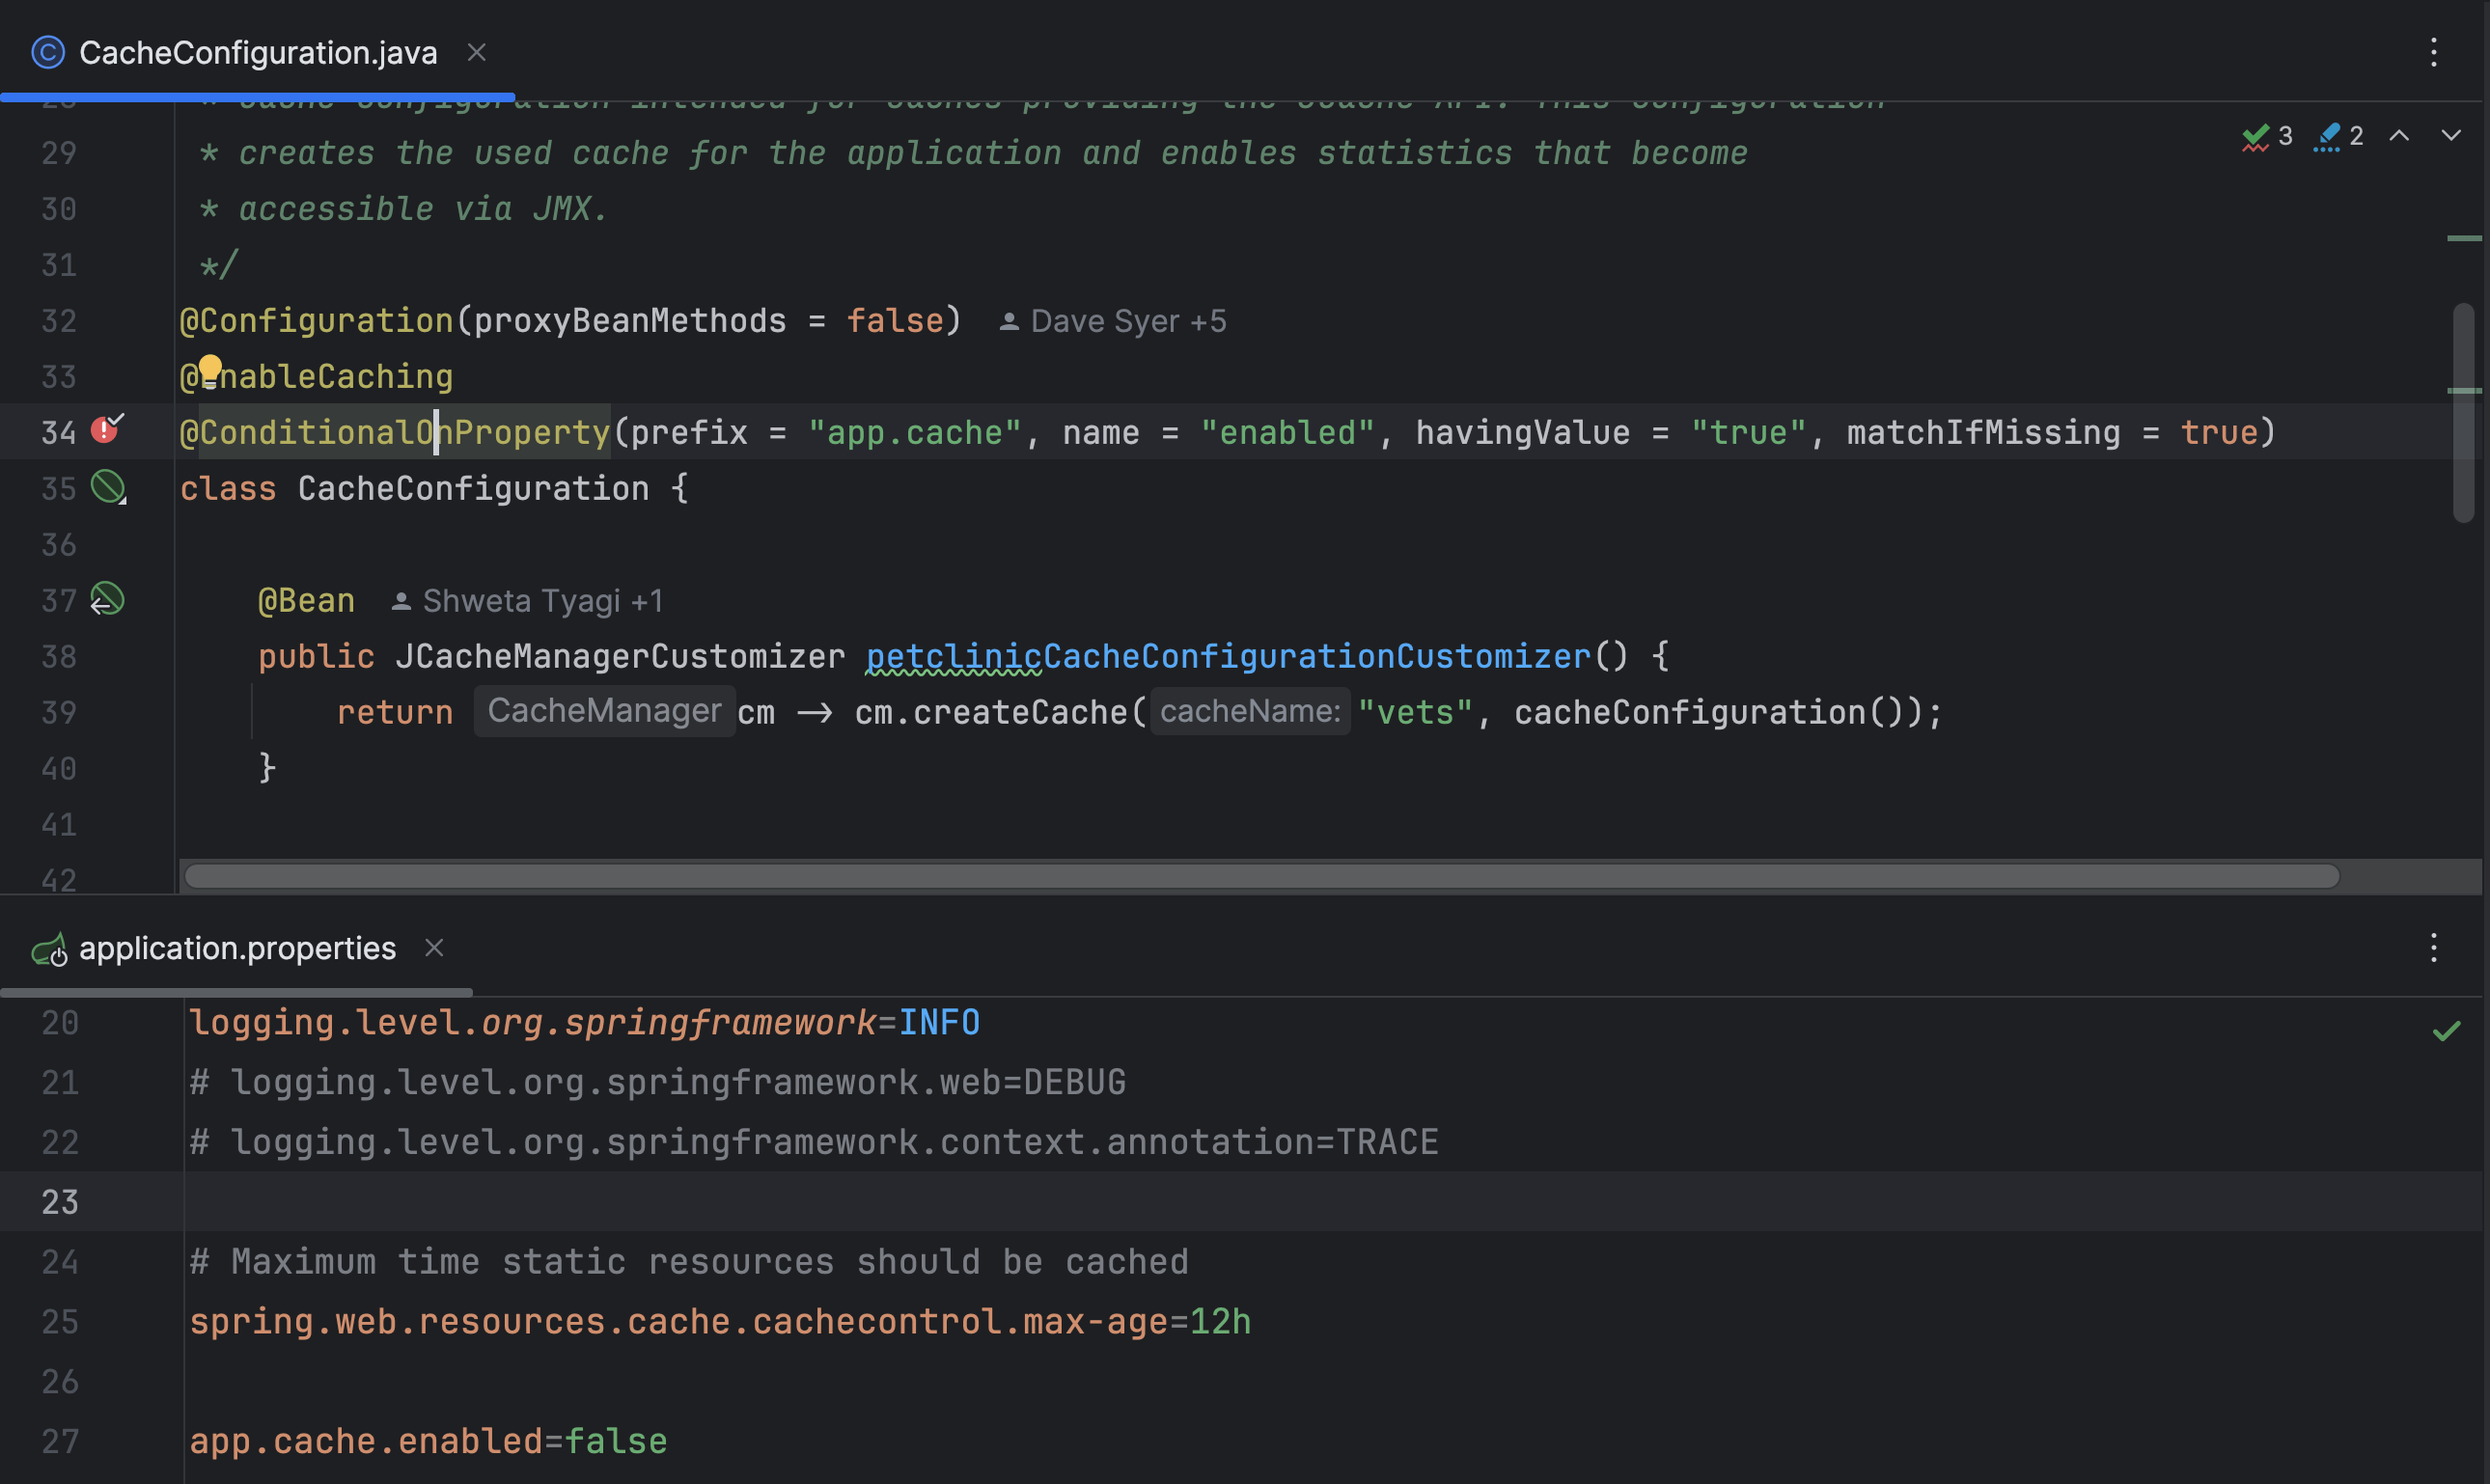Image resolution: width=2490 pixels, height=1484 pixels.
Task: Go to next highlighted error with the down arrow
Action: (2451, 136)
